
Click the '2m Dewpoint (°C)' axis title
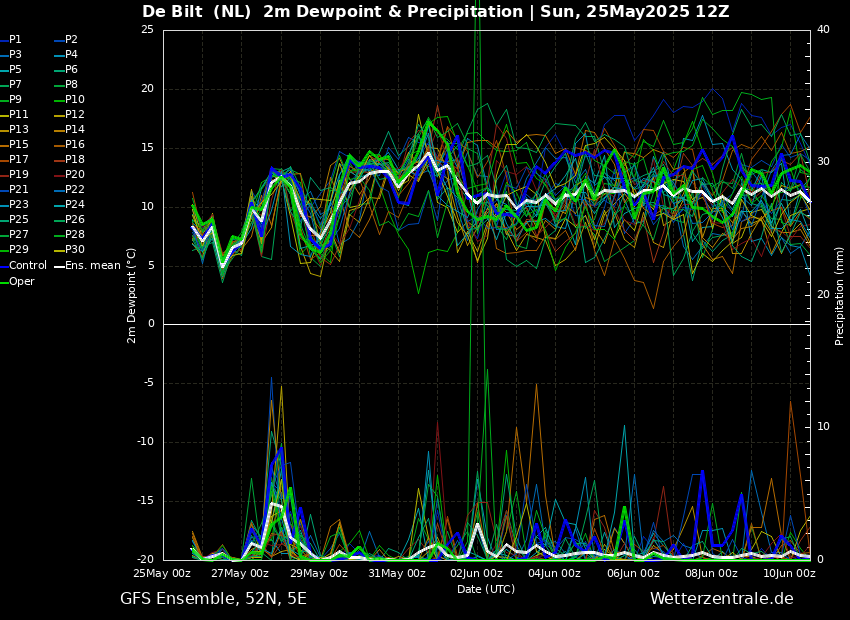tap(132, 295)
